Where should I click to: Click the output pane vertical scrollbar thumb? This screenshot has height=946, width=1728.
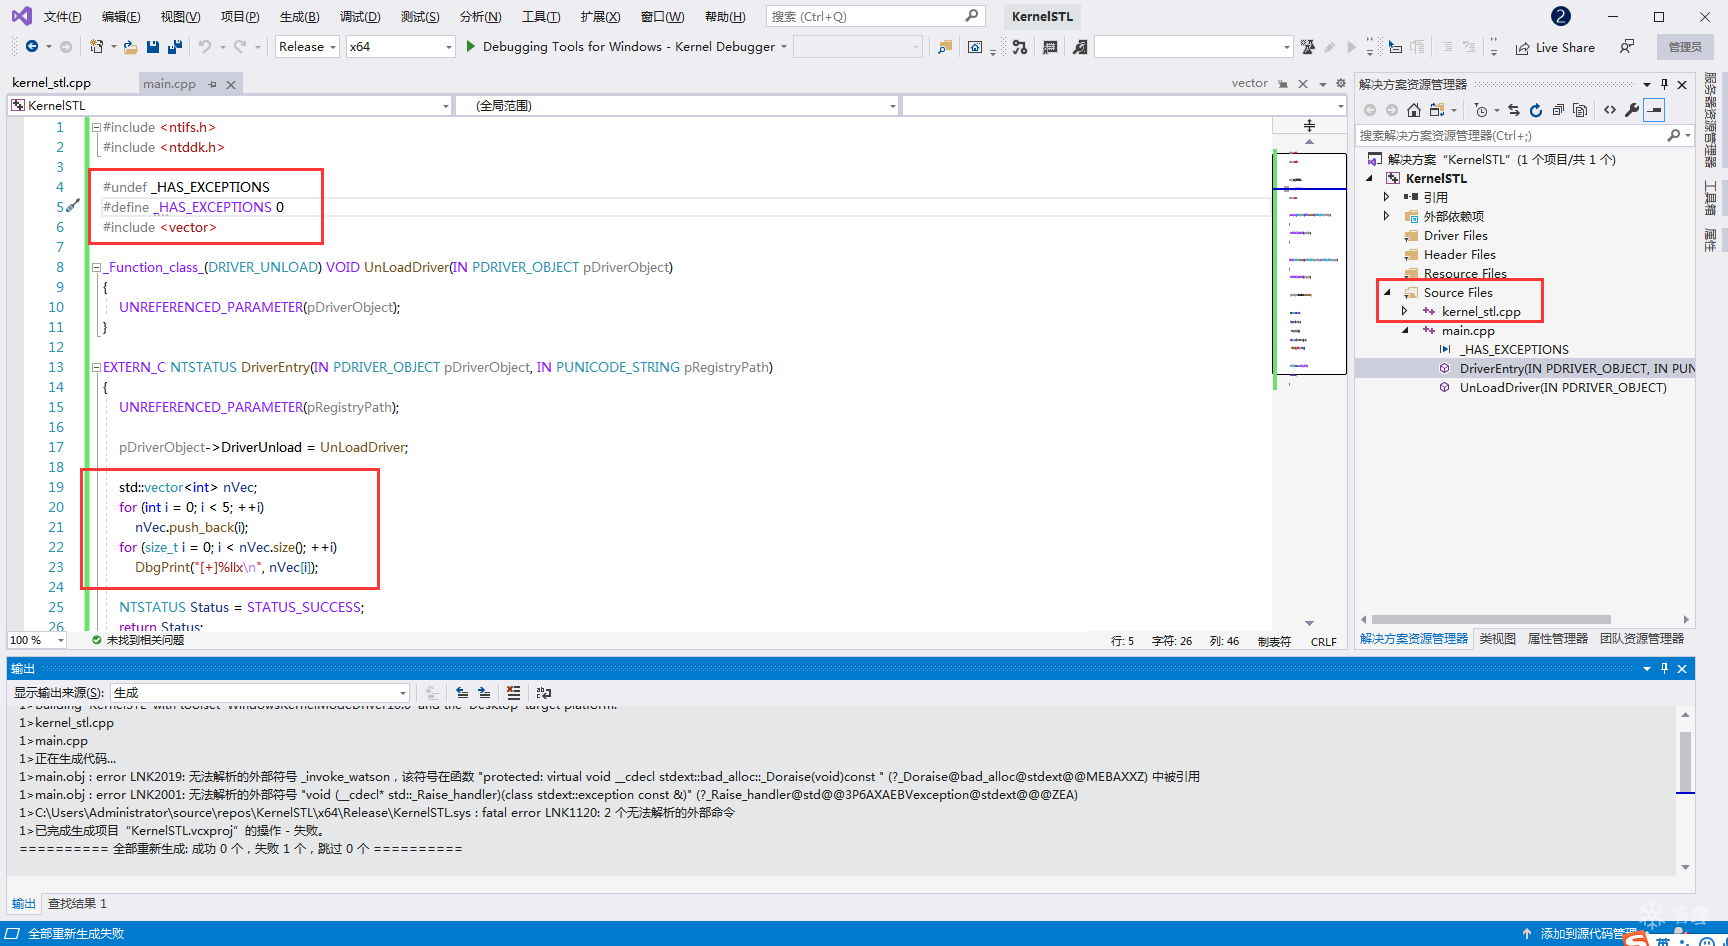coord(1685,761)
